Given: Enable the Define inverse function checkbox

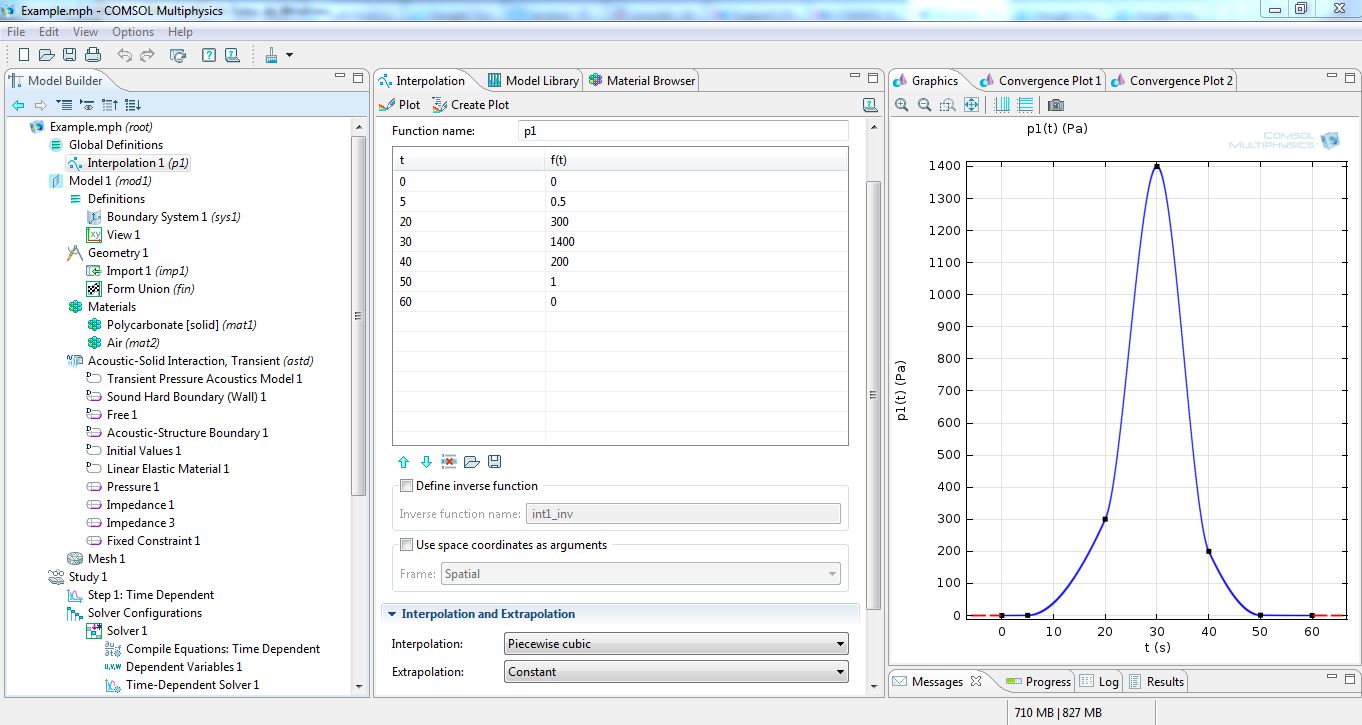Looking at the screenshot, I should tap(406, 486).
